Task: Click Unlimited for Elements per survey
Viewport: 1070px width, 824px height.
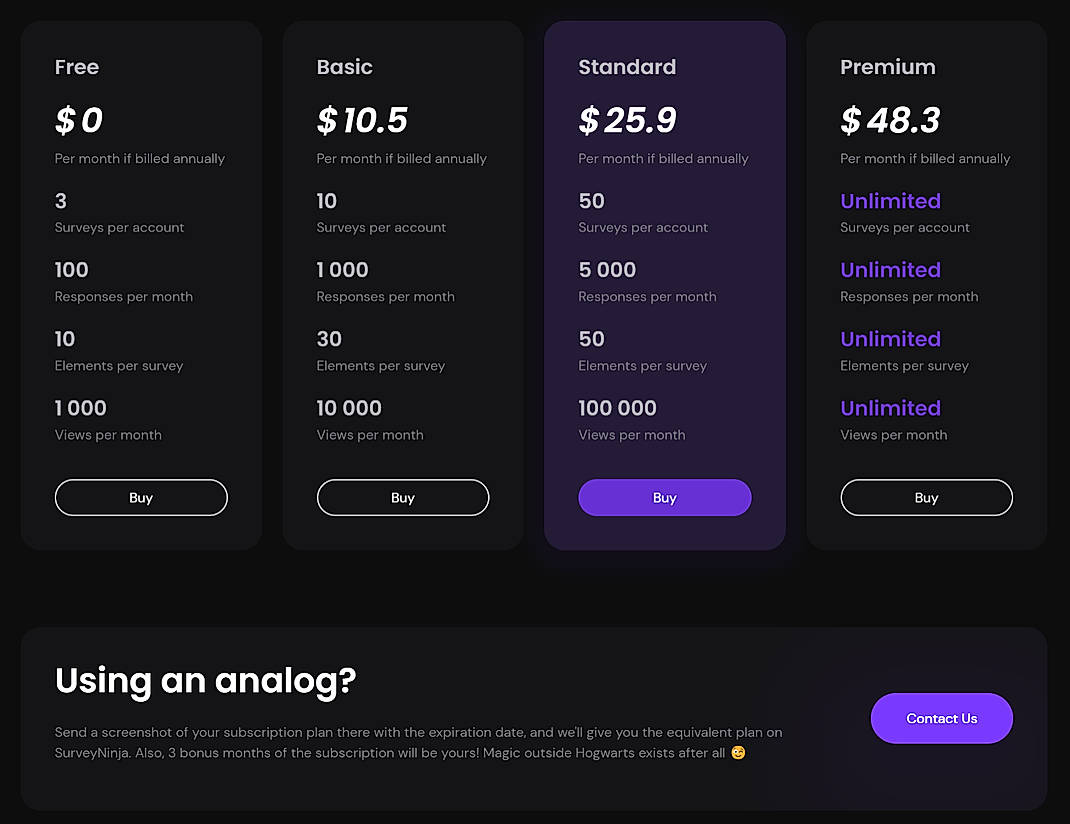Action: tap(890, 339)
